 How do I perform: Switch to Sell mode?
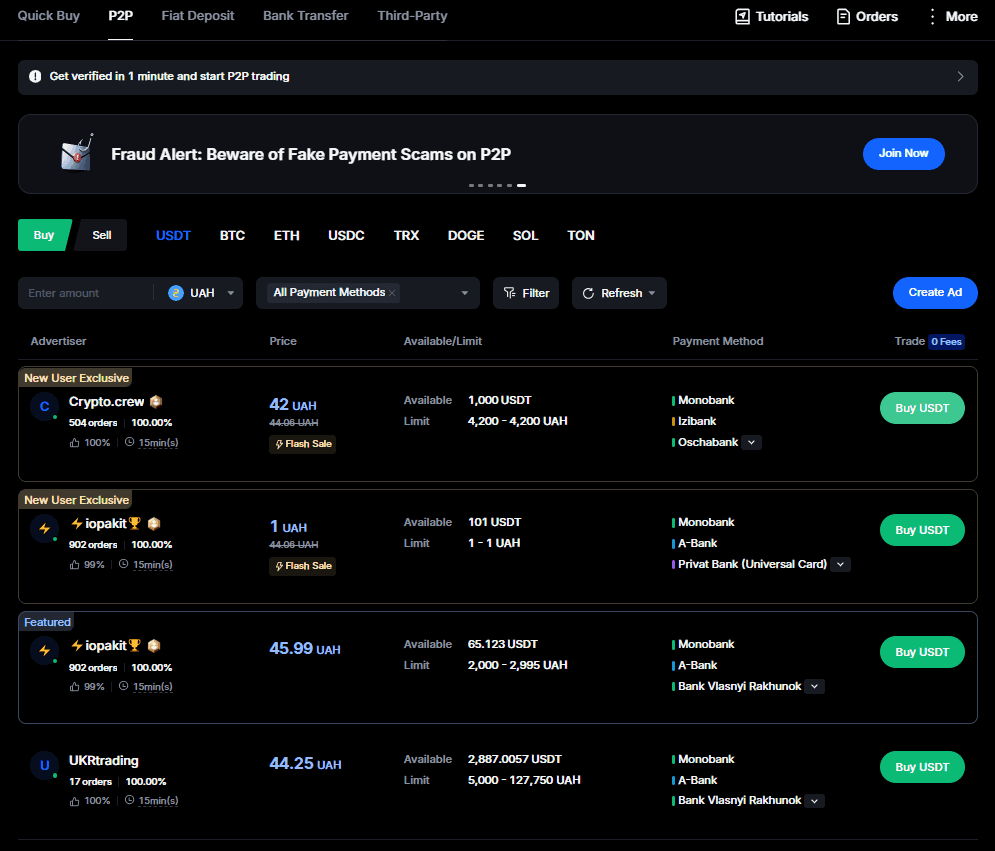102,235
